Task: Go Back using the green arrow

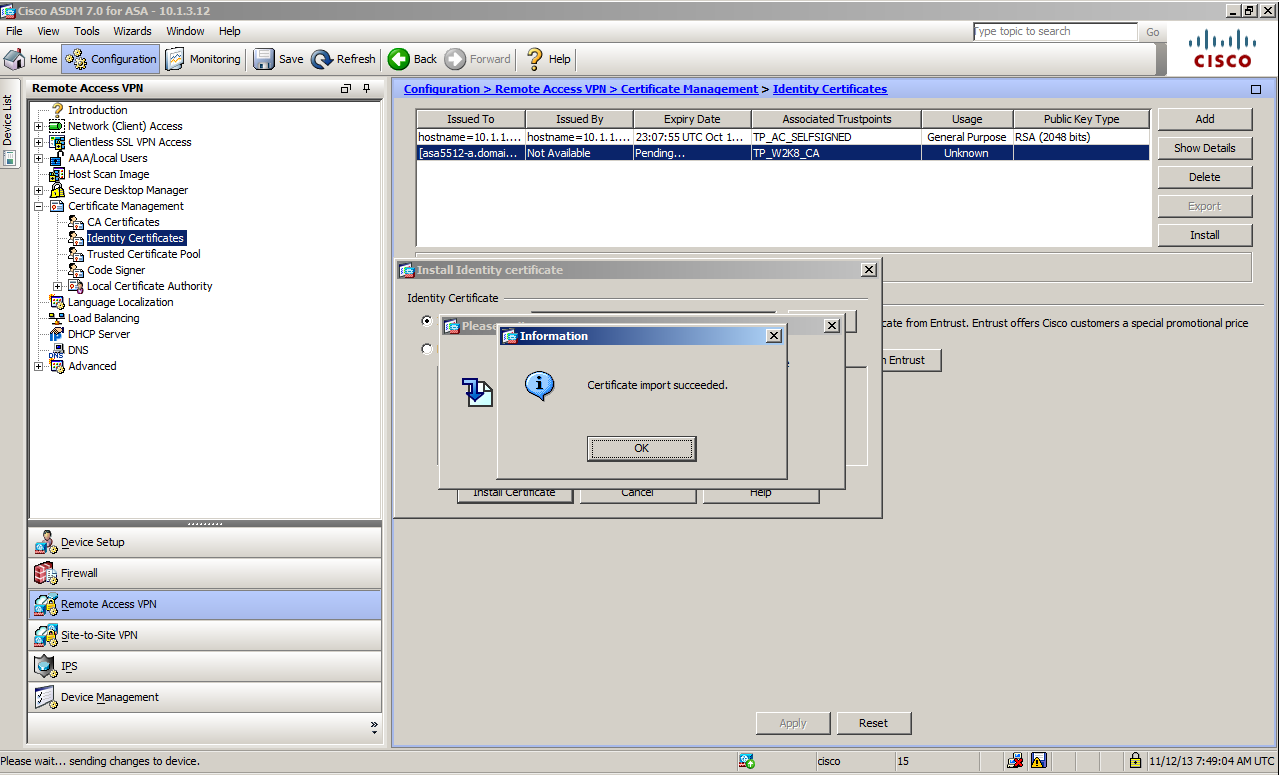Action: (413, 59)
